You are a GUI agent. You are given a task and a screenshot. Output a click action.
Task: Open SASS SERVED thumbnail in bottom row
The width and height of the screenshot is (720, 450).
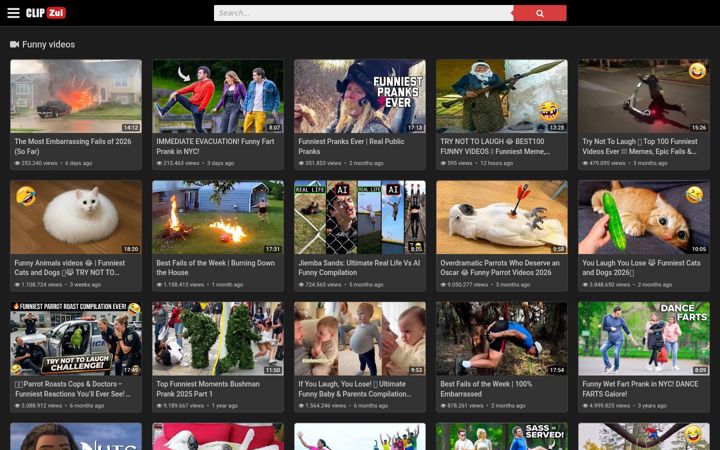point(502,436)
